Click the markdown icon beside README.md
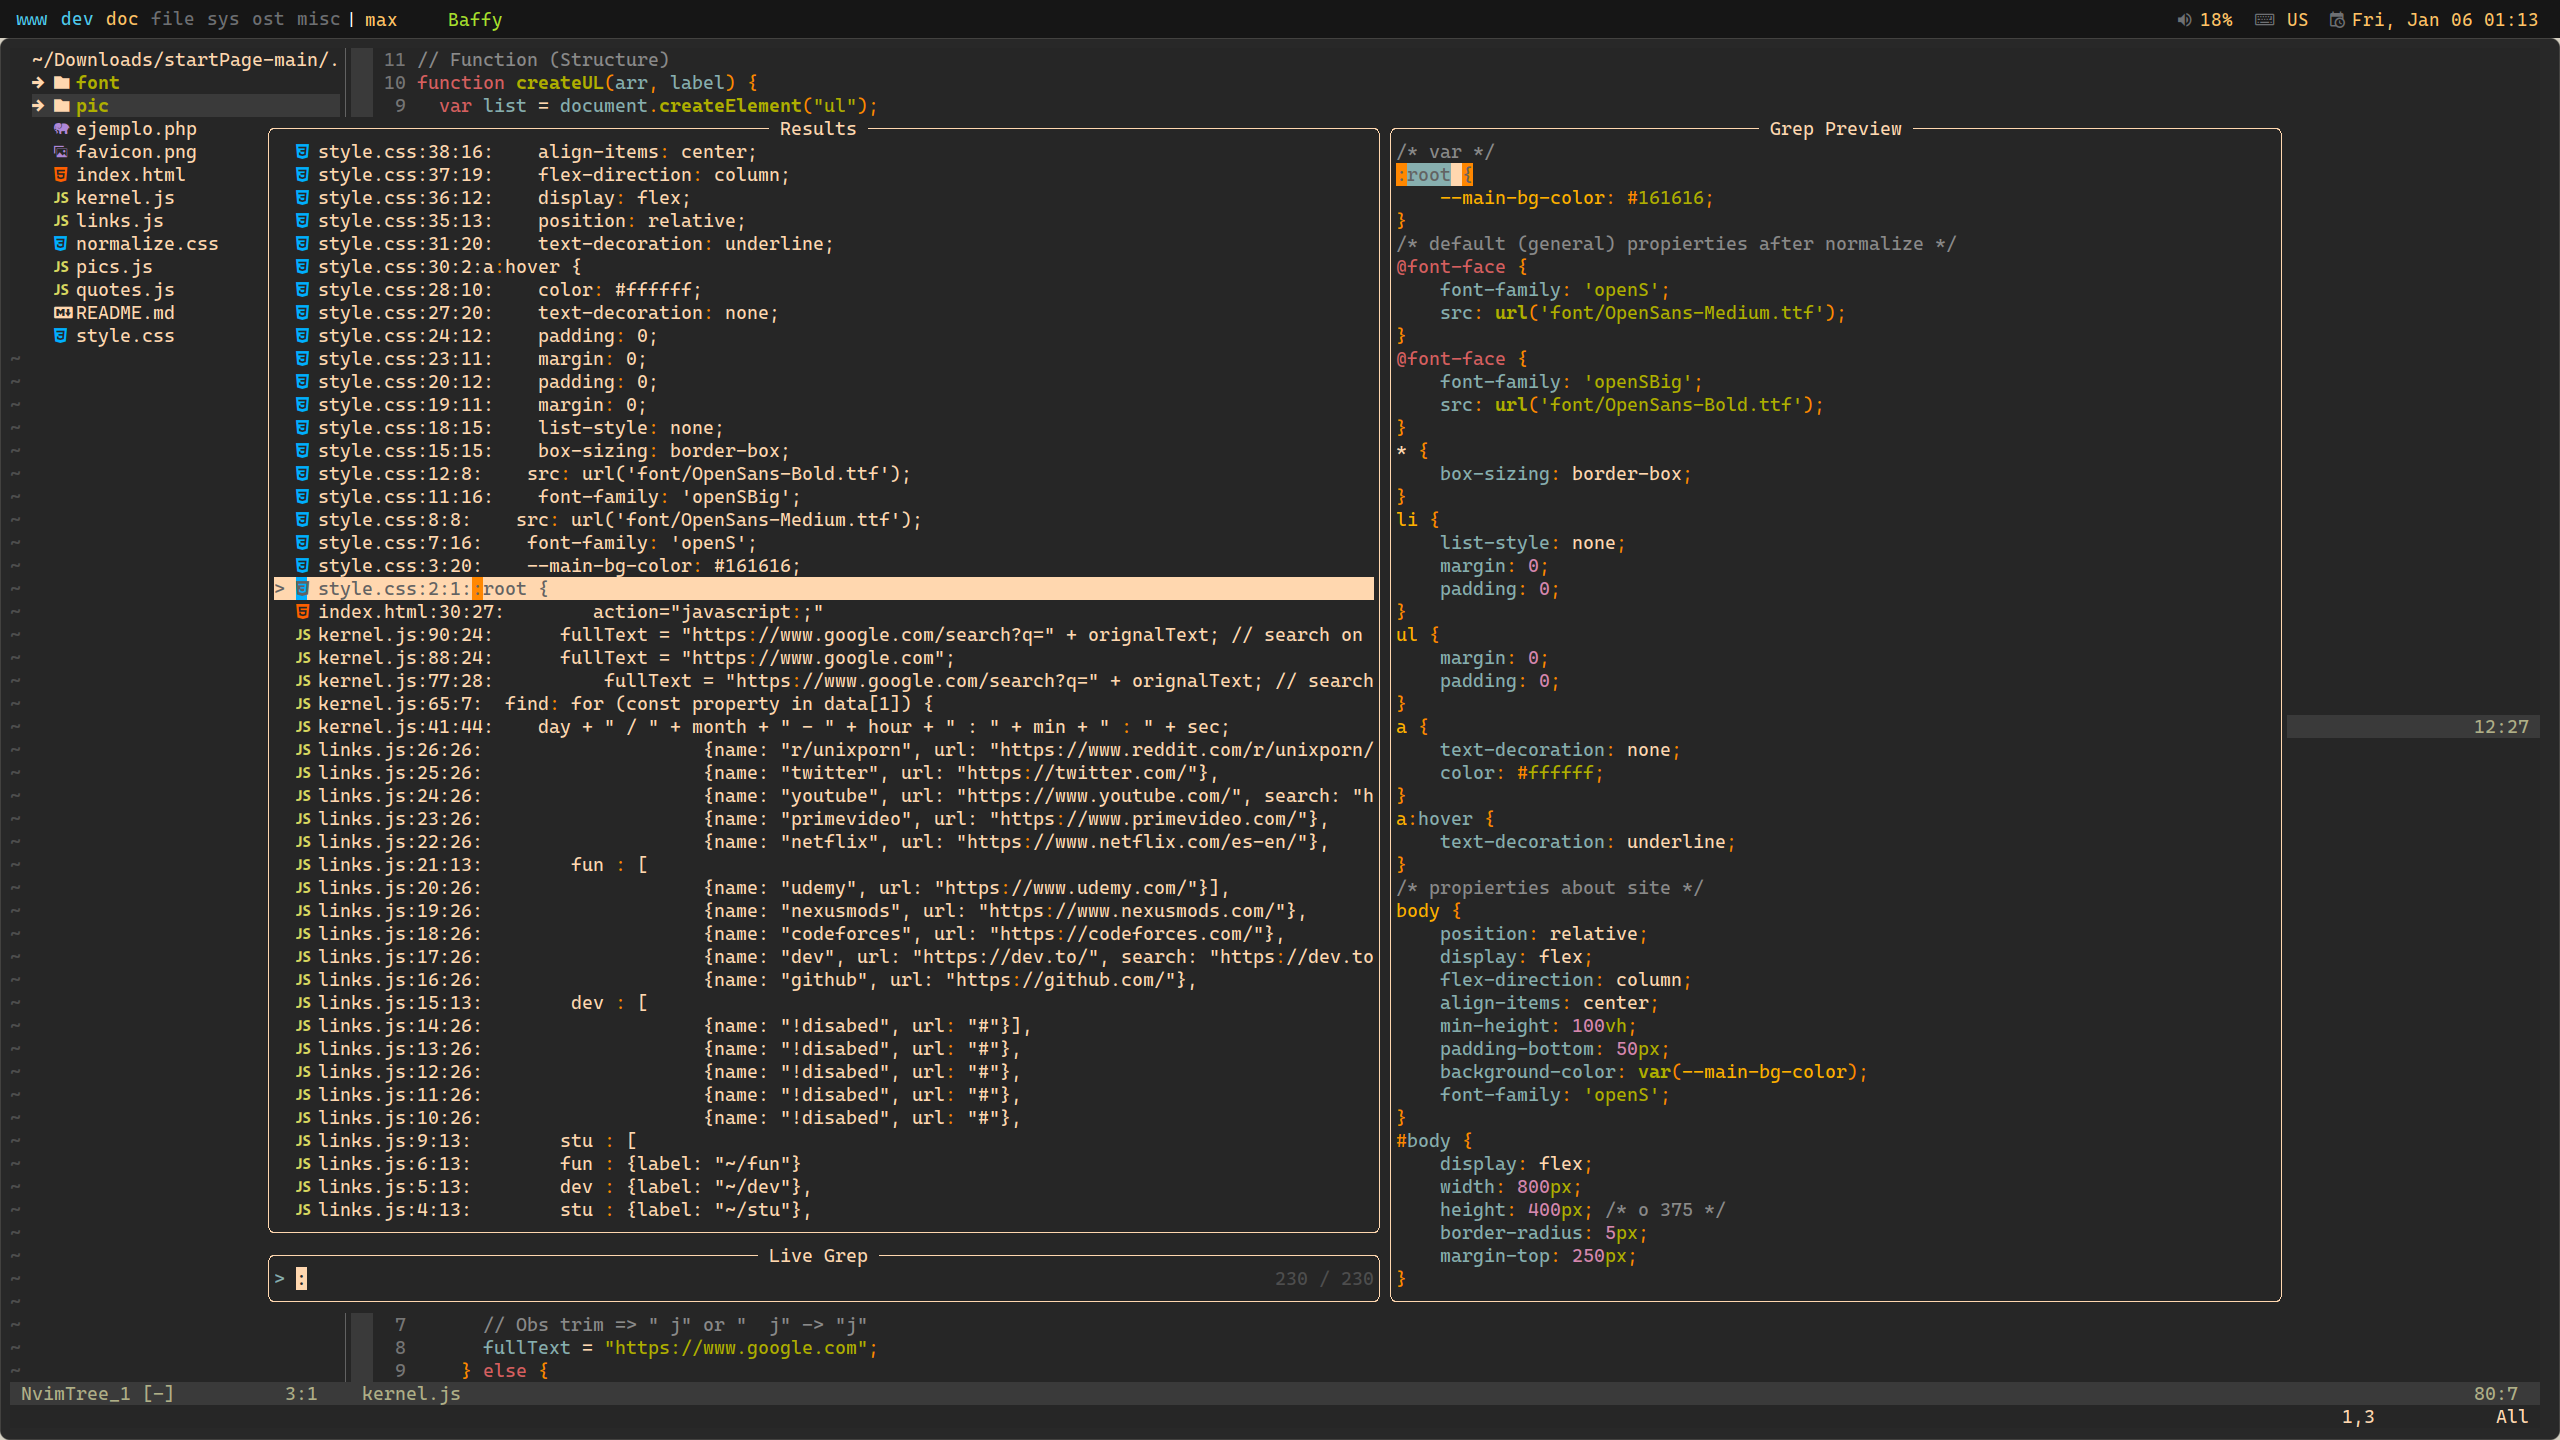This screenshot has width=2560, height=1440. [63, 313]
